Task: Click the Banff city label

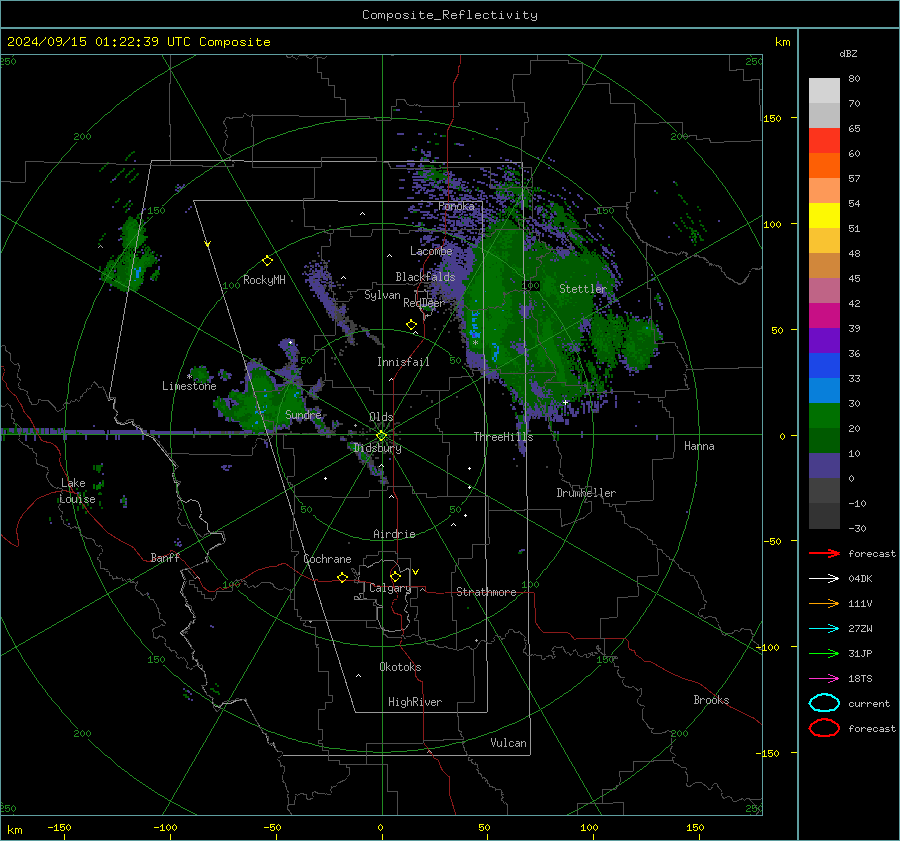Action: (x=165, y=558)
